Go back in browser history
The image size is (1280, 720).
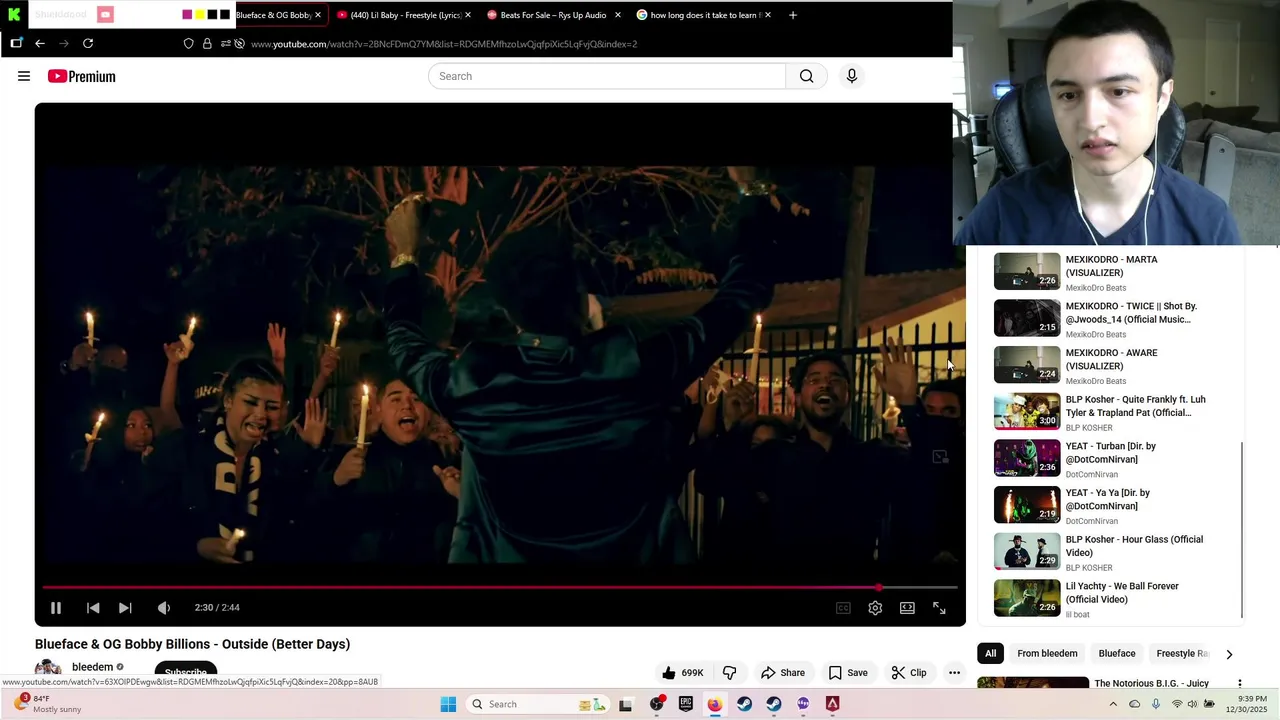(x=40, y=44)
